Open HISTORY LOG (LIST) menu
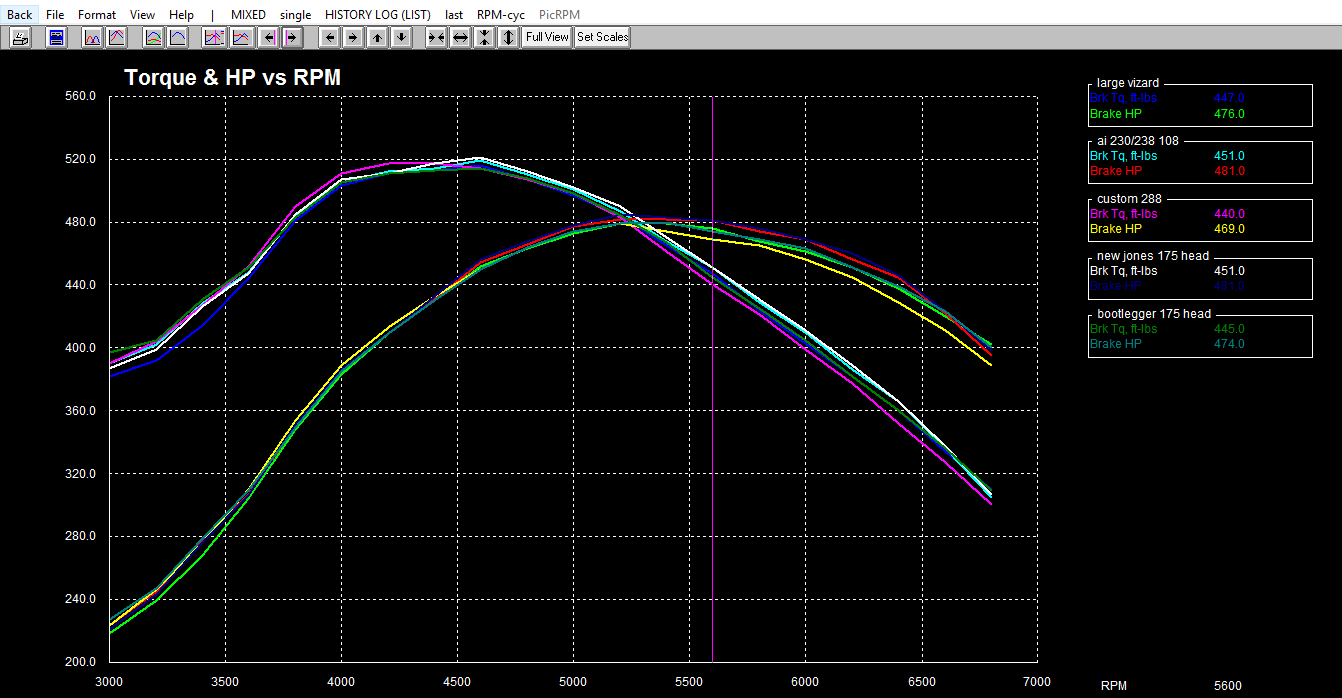The height and width of the screenshot is (698, 1342). point(378,15)
